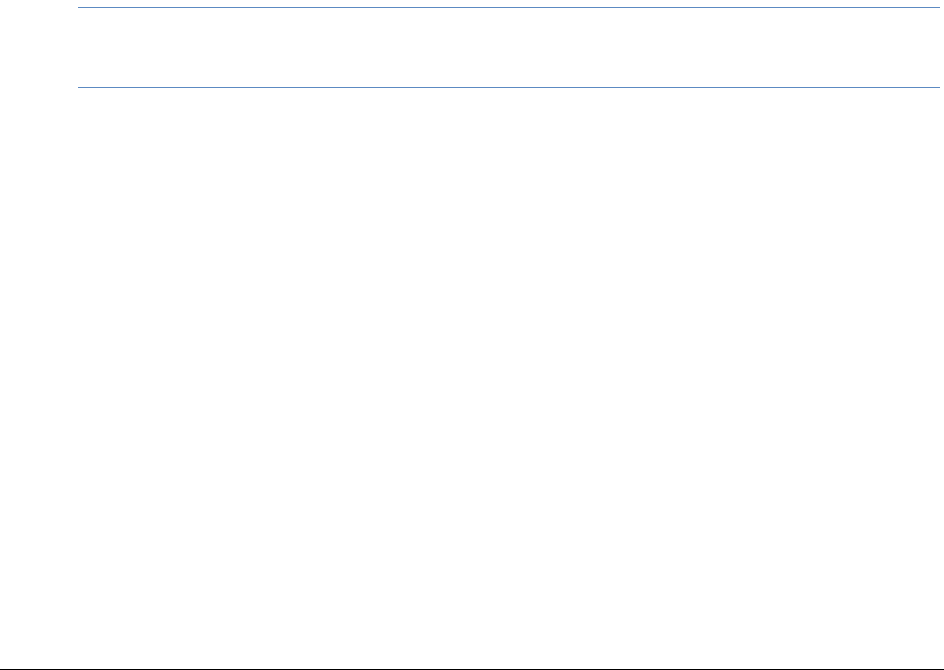Click the upper thin horizontal rule

tap(508, 9)
